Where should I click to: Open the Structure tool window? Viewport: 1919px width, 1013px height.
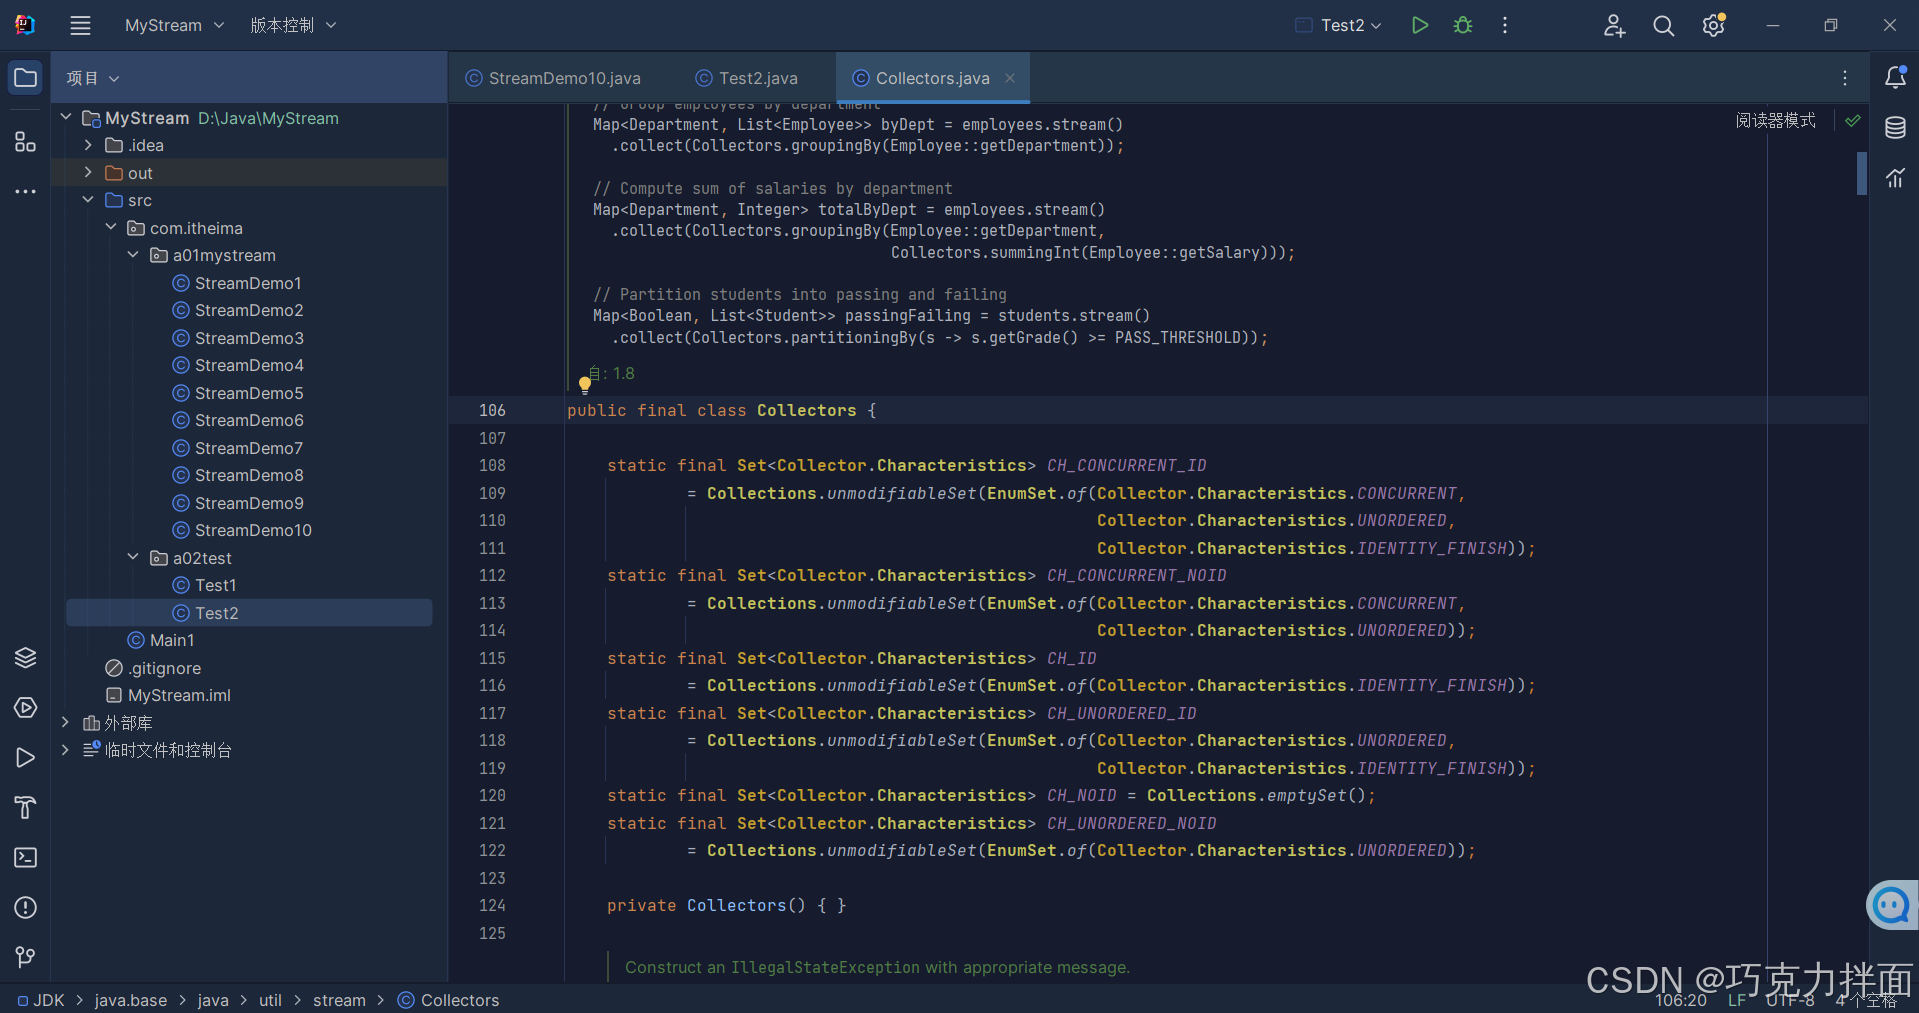click(26, 142)
